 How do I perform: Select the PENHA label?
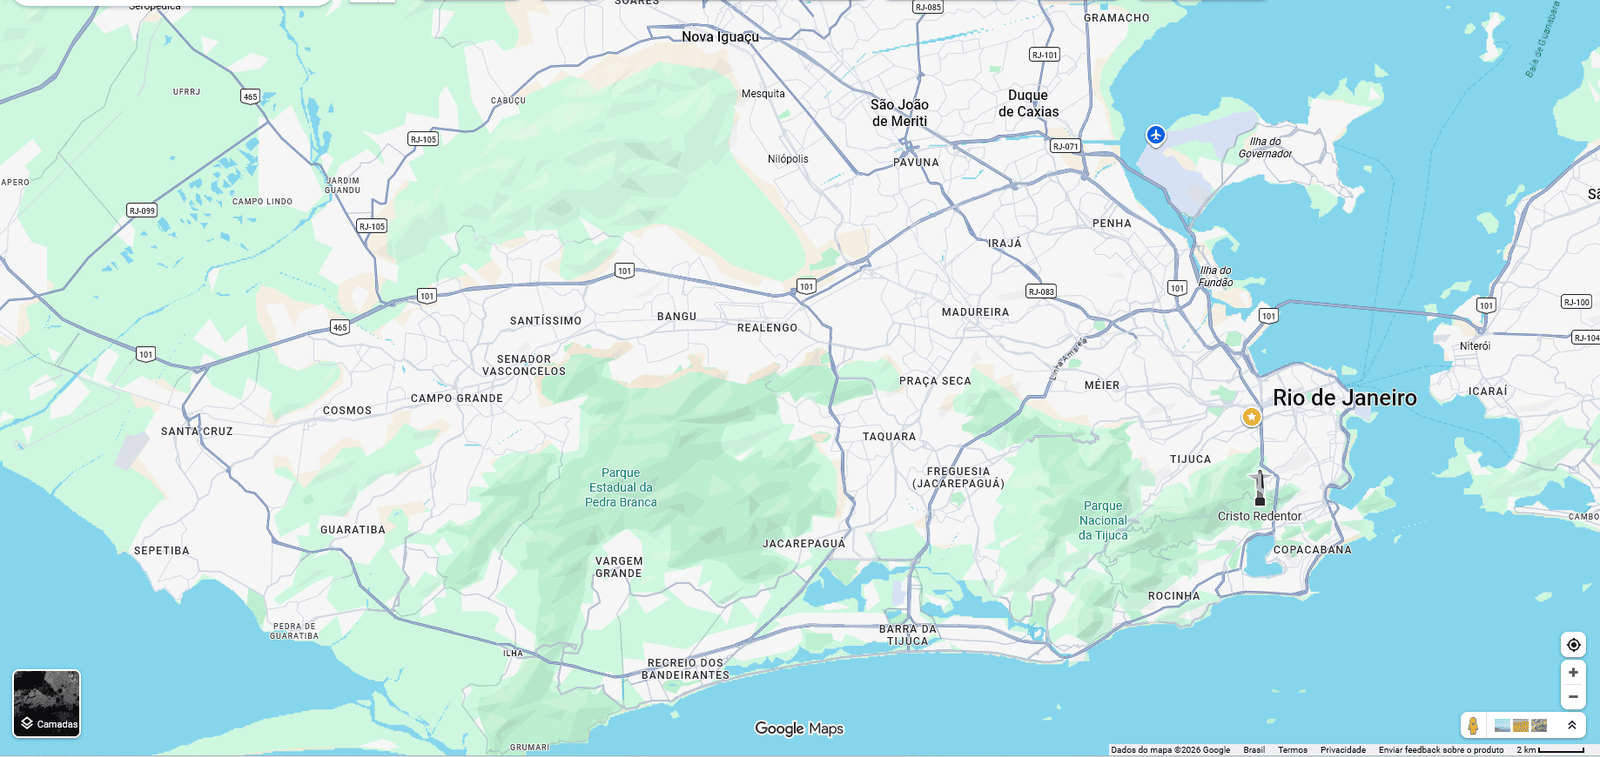[x=1112, y=223]
